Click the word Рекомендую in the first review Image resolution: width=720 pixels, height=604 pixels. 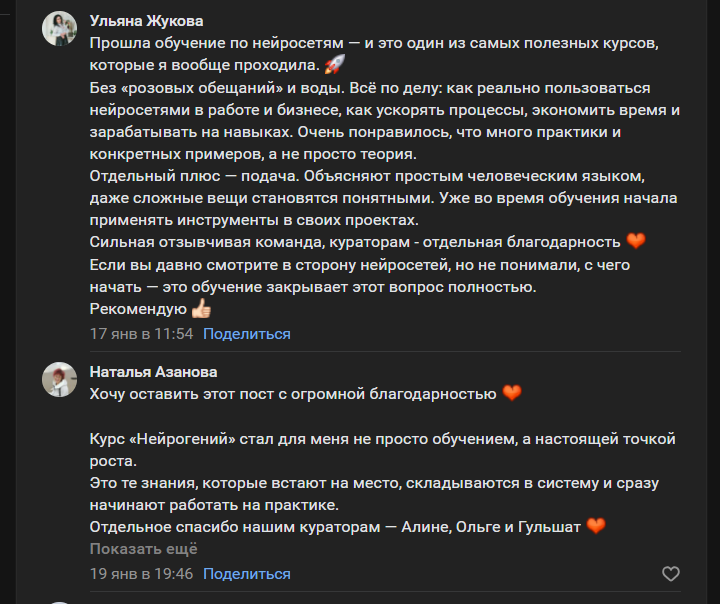138,310
